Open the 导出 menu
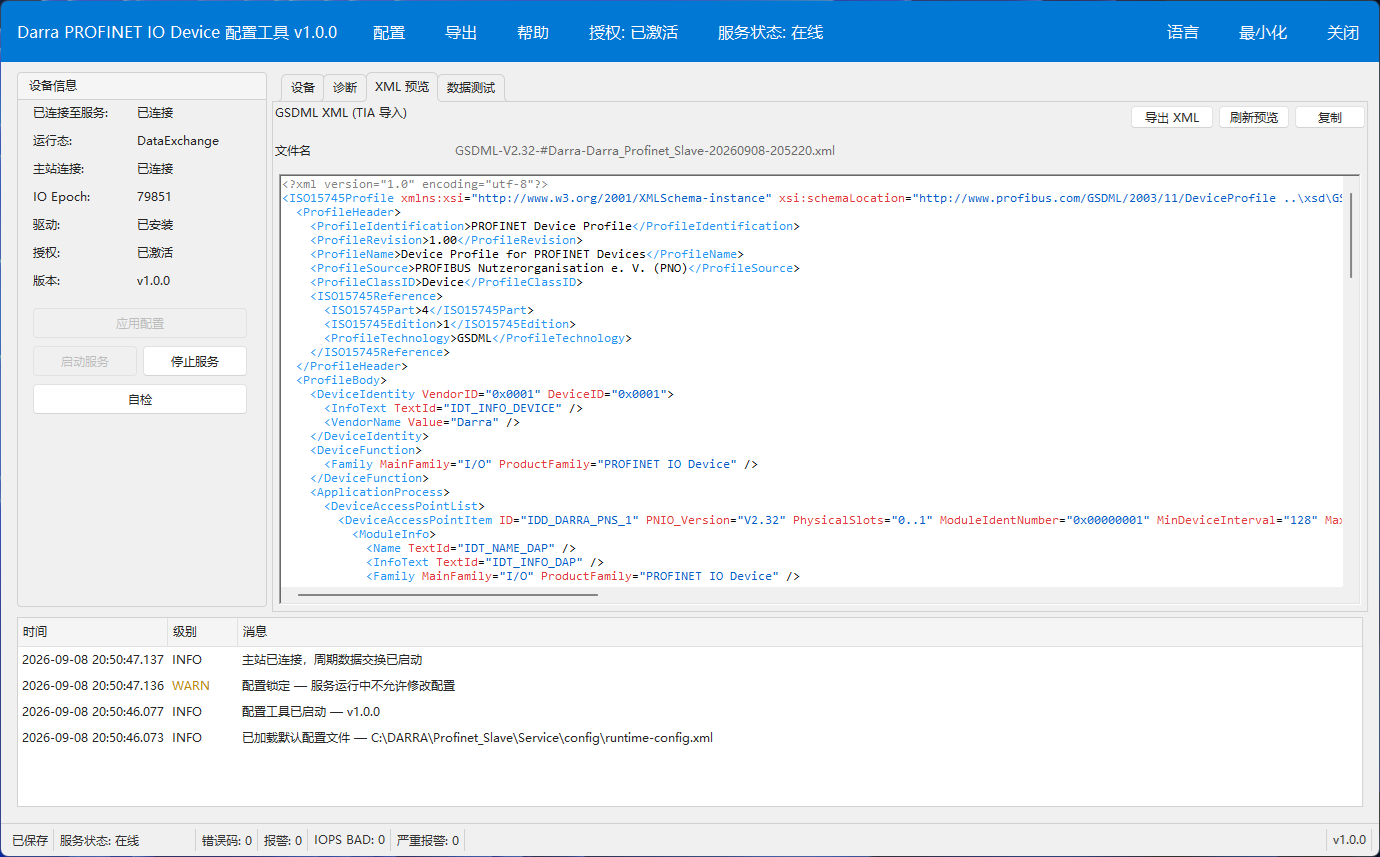 (461, 32)
